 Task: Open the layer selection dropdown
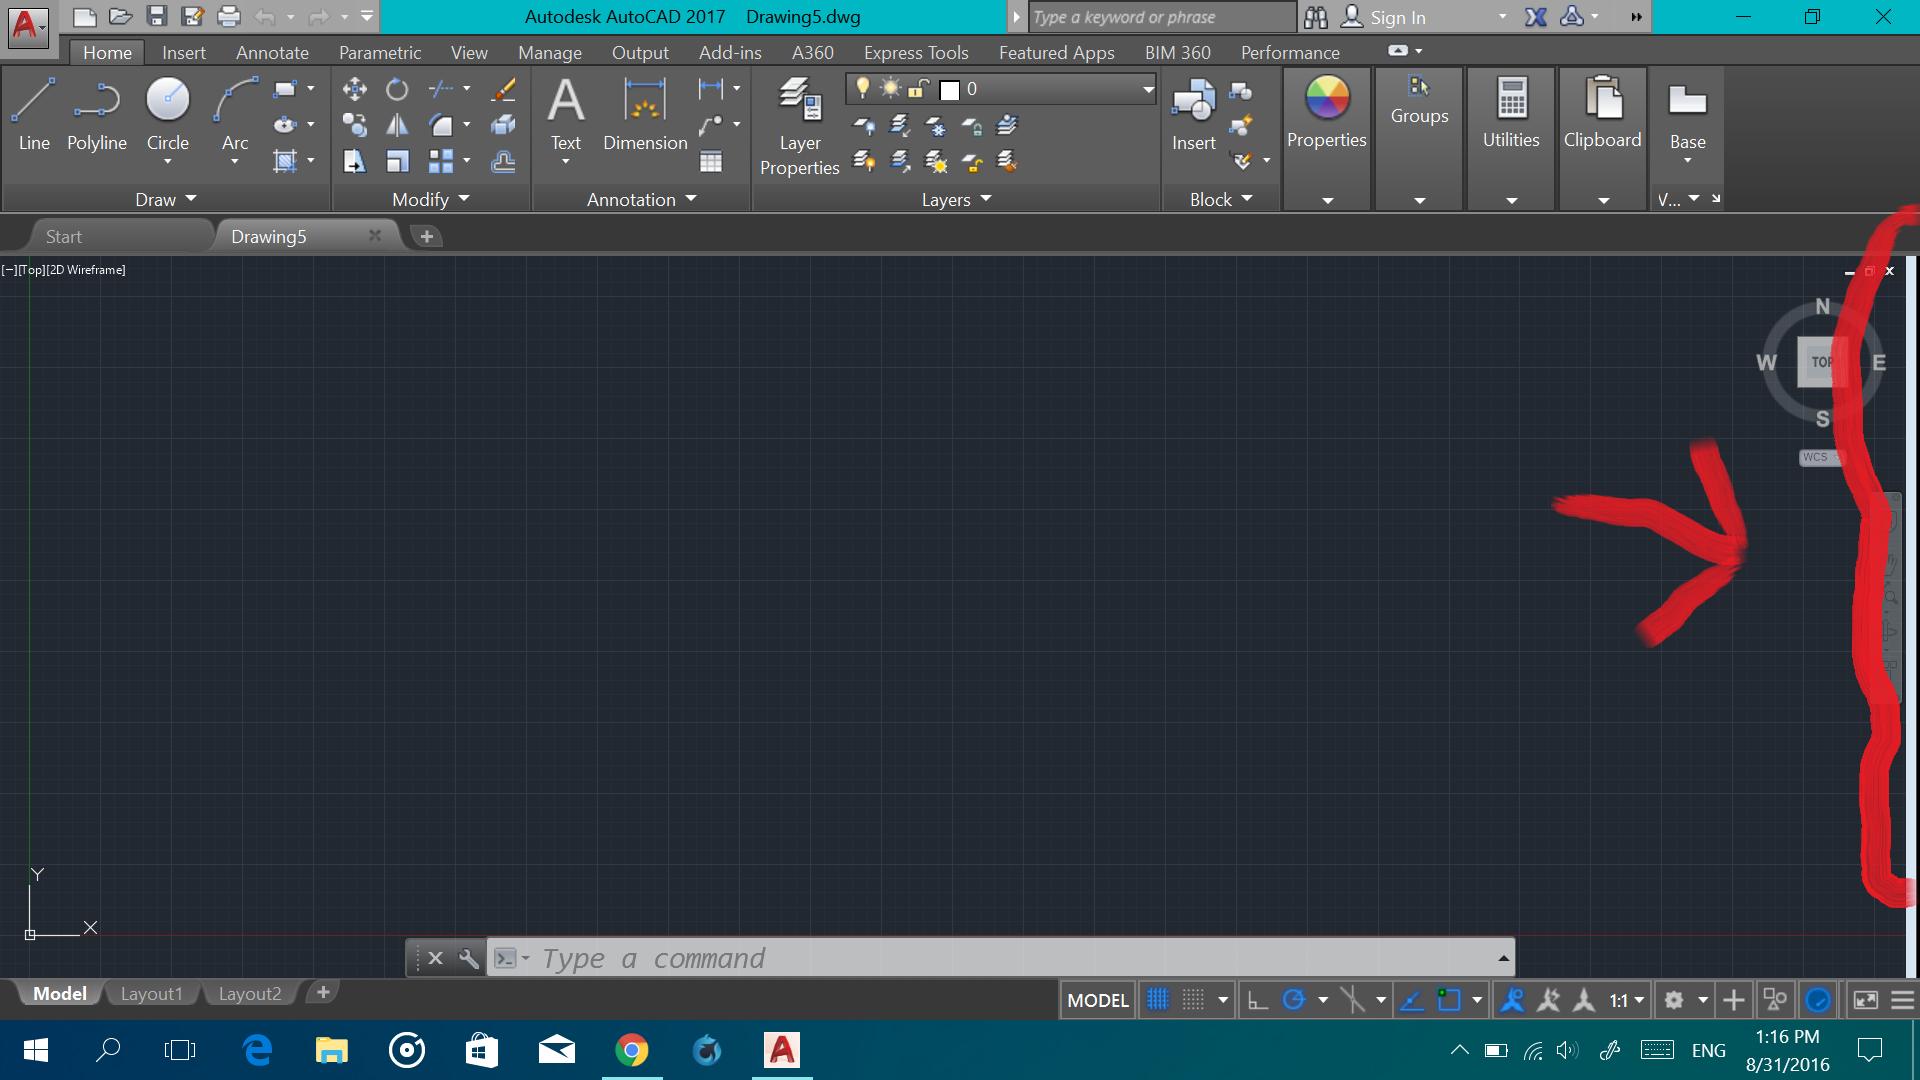[1146, 89]
